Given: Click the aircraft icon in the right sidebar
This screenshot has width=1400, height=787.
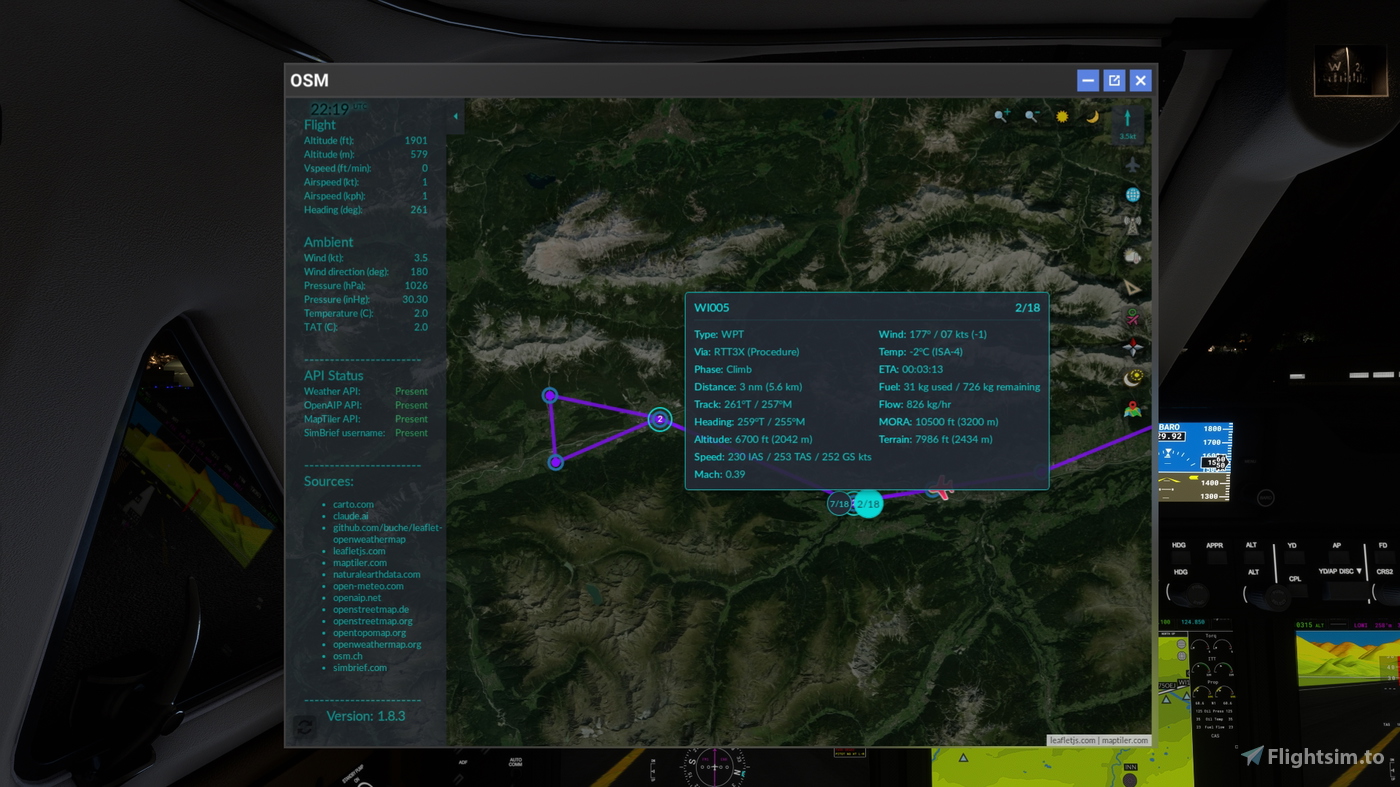Looking at the screenshot, I should (1132, 162).
